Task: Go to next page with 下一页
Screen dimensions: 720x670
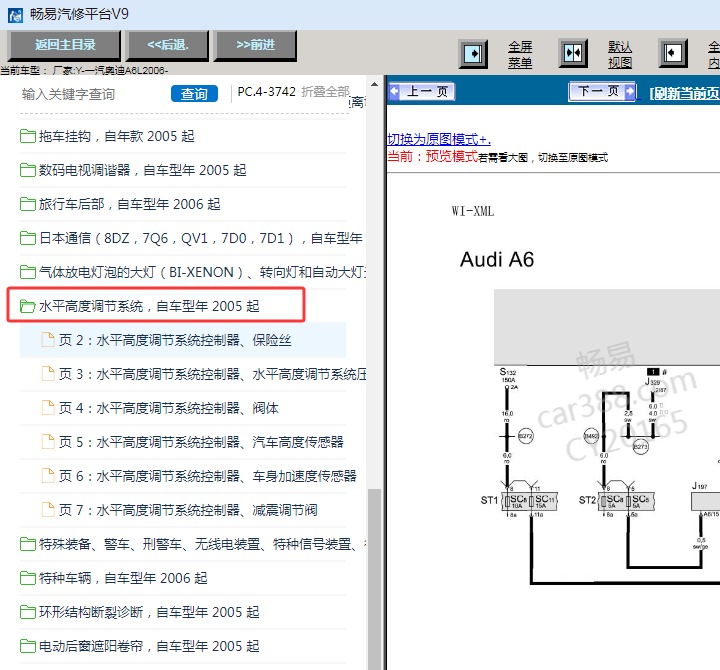Action: click(x=602, y=91)
